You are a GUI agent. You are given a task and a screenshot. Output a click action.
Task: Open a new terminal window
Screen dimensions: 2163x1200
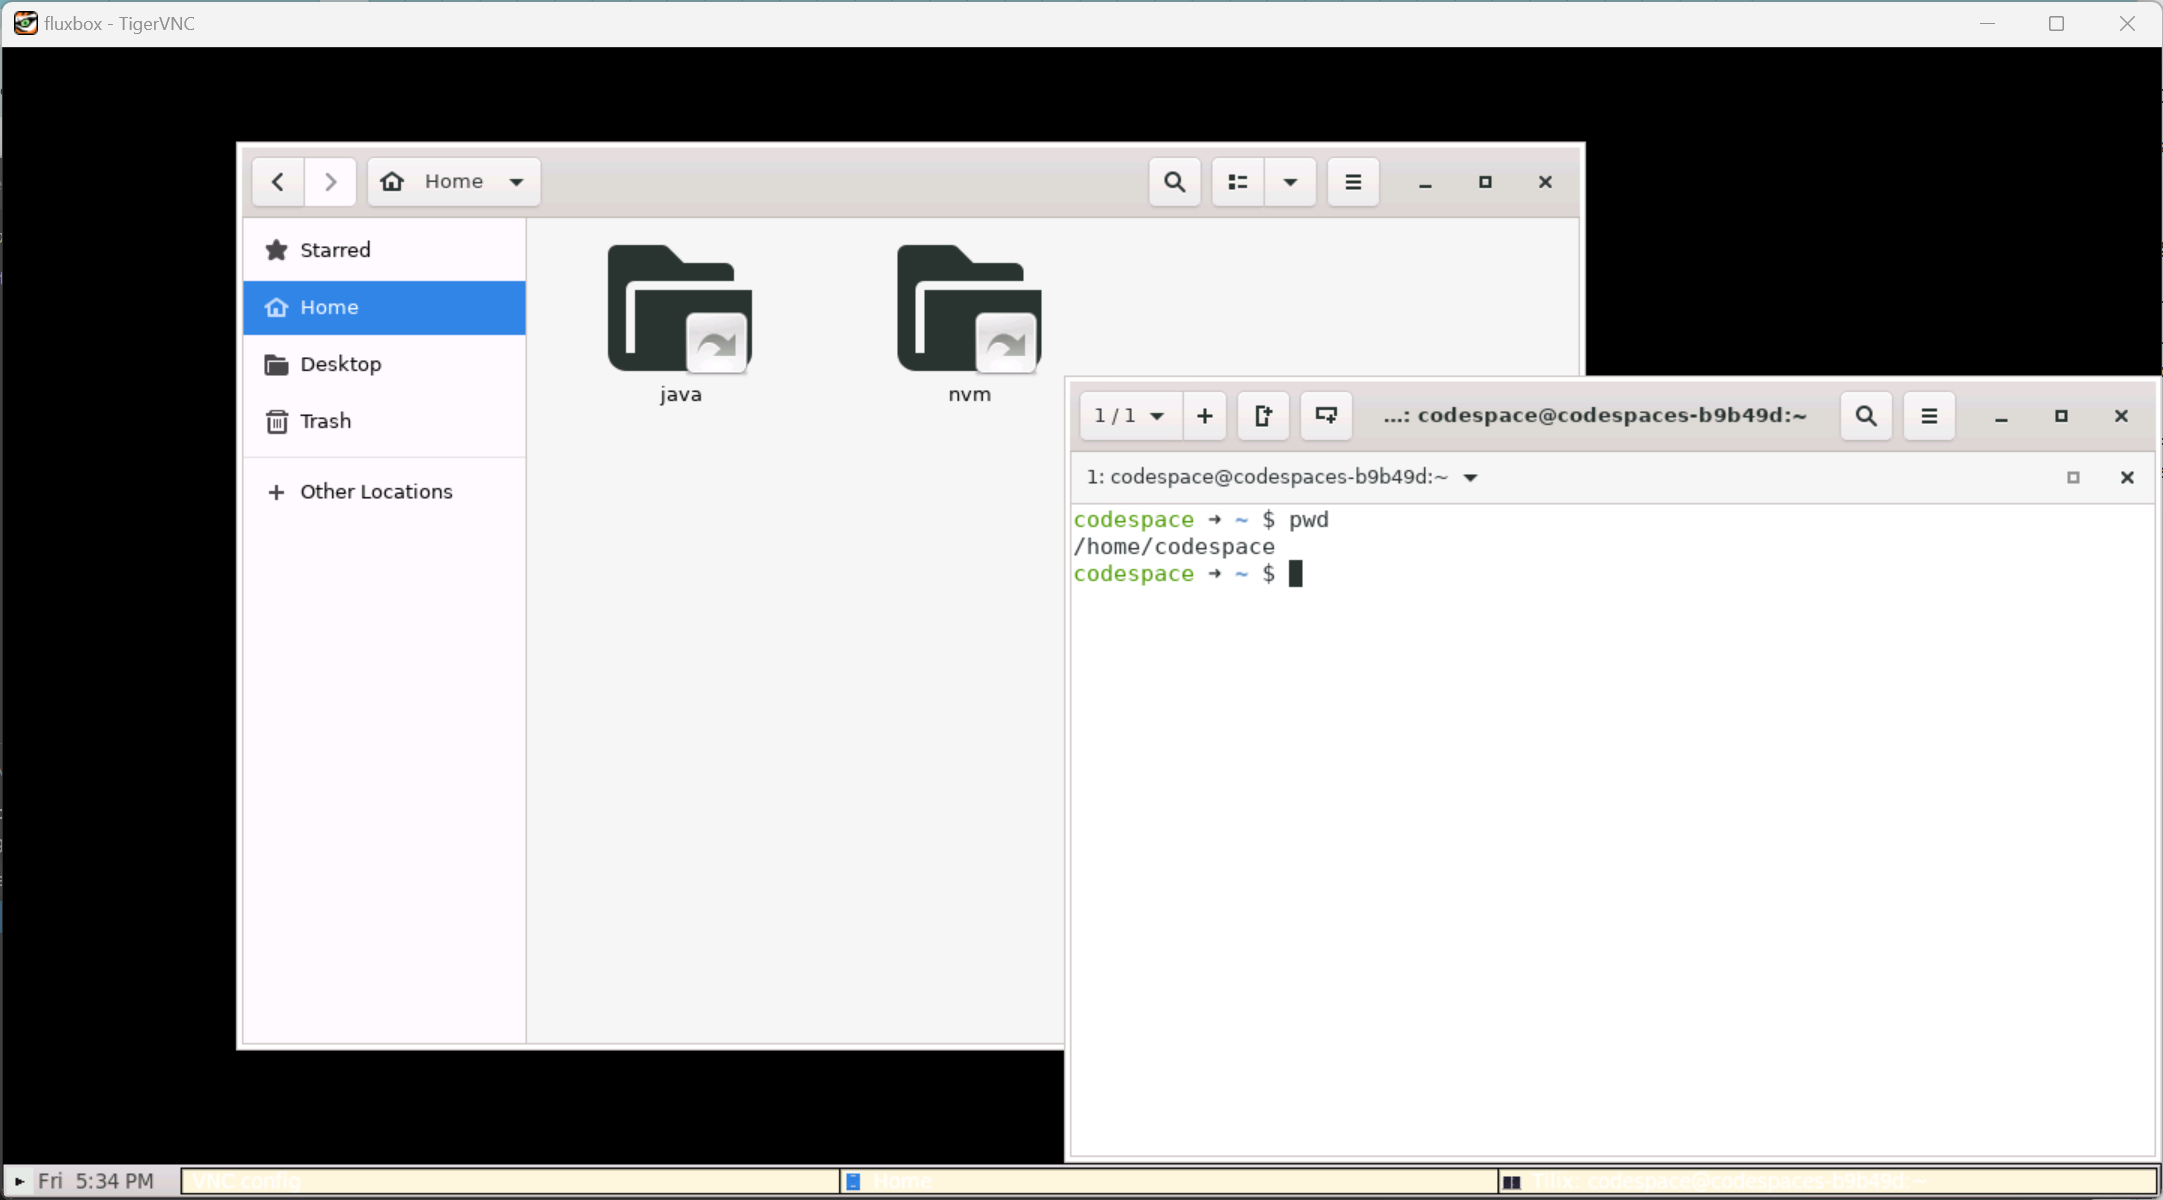[x=1324, y=415]
